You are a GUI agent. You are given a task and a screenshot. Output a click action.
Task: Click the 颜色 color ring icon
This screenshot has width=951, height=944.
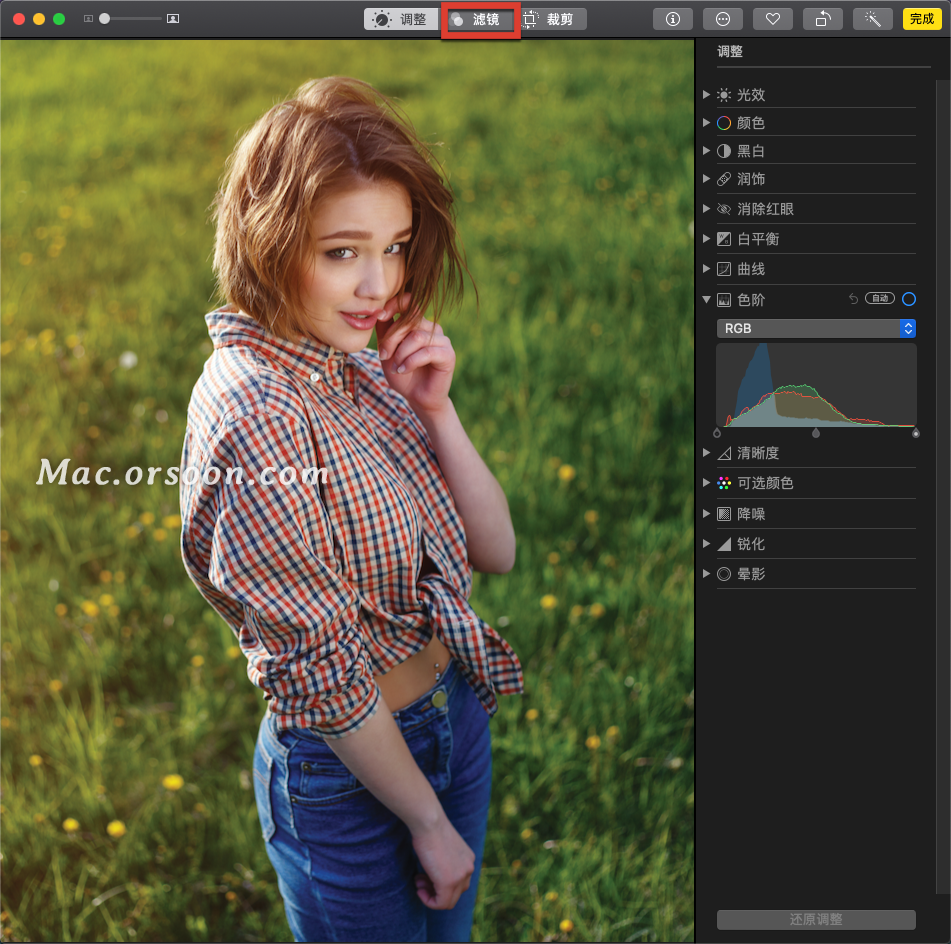point(724,123)
